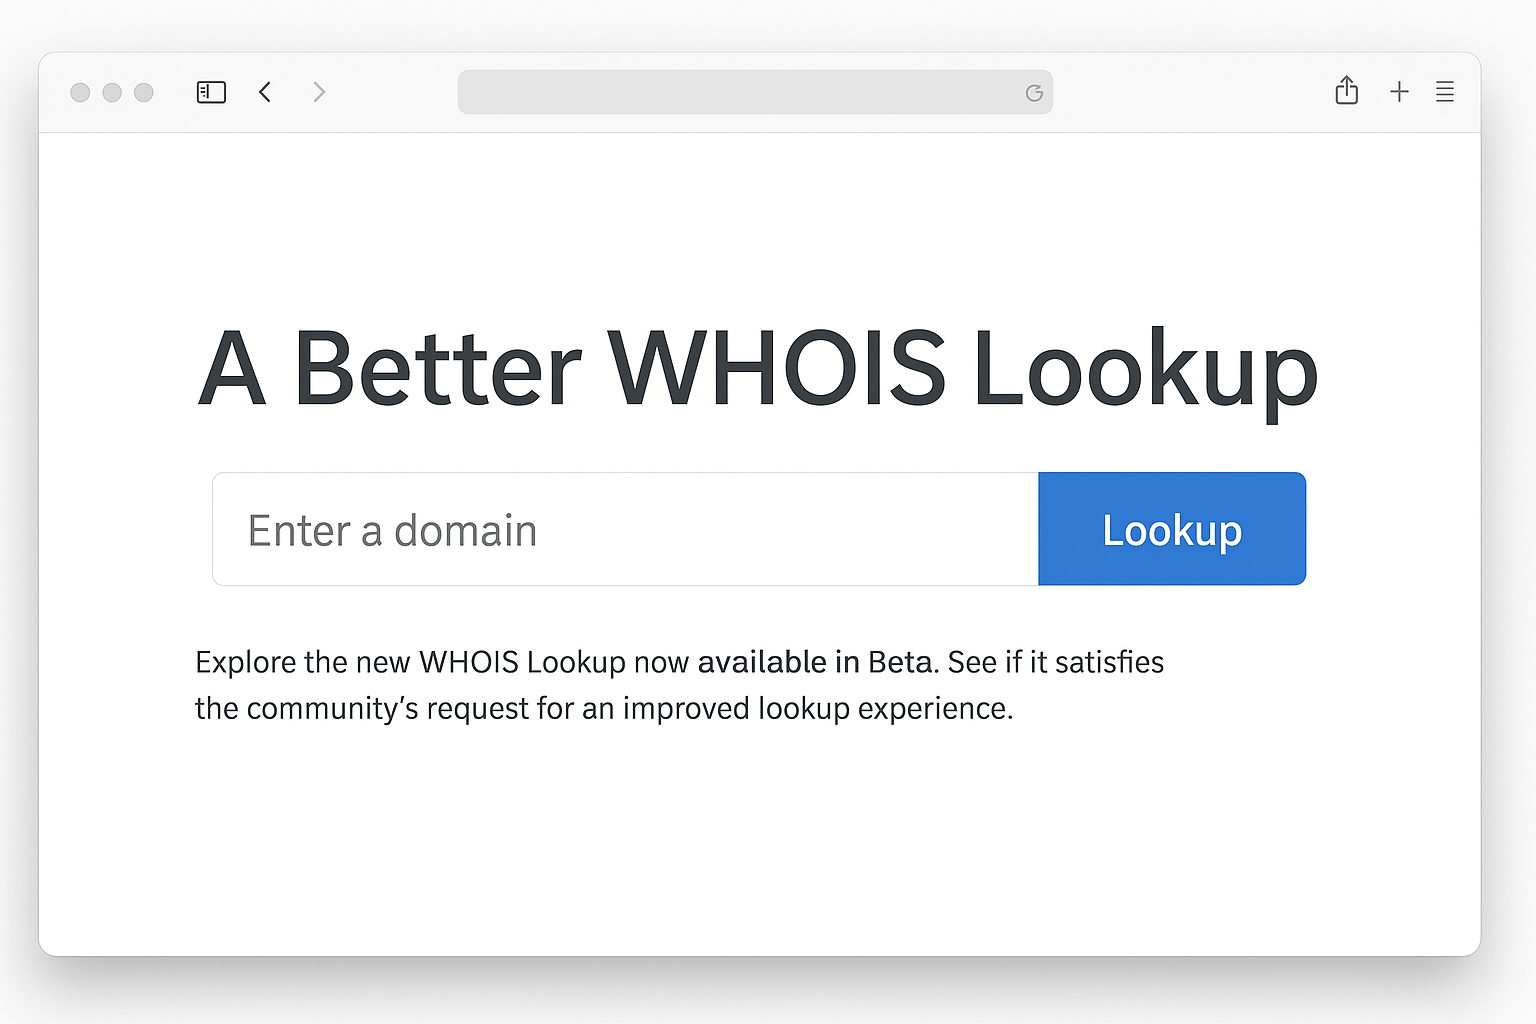Screen dimensions: 1536x1024
Task: Click the blank page area below the description
Action: tap(760, 850)
